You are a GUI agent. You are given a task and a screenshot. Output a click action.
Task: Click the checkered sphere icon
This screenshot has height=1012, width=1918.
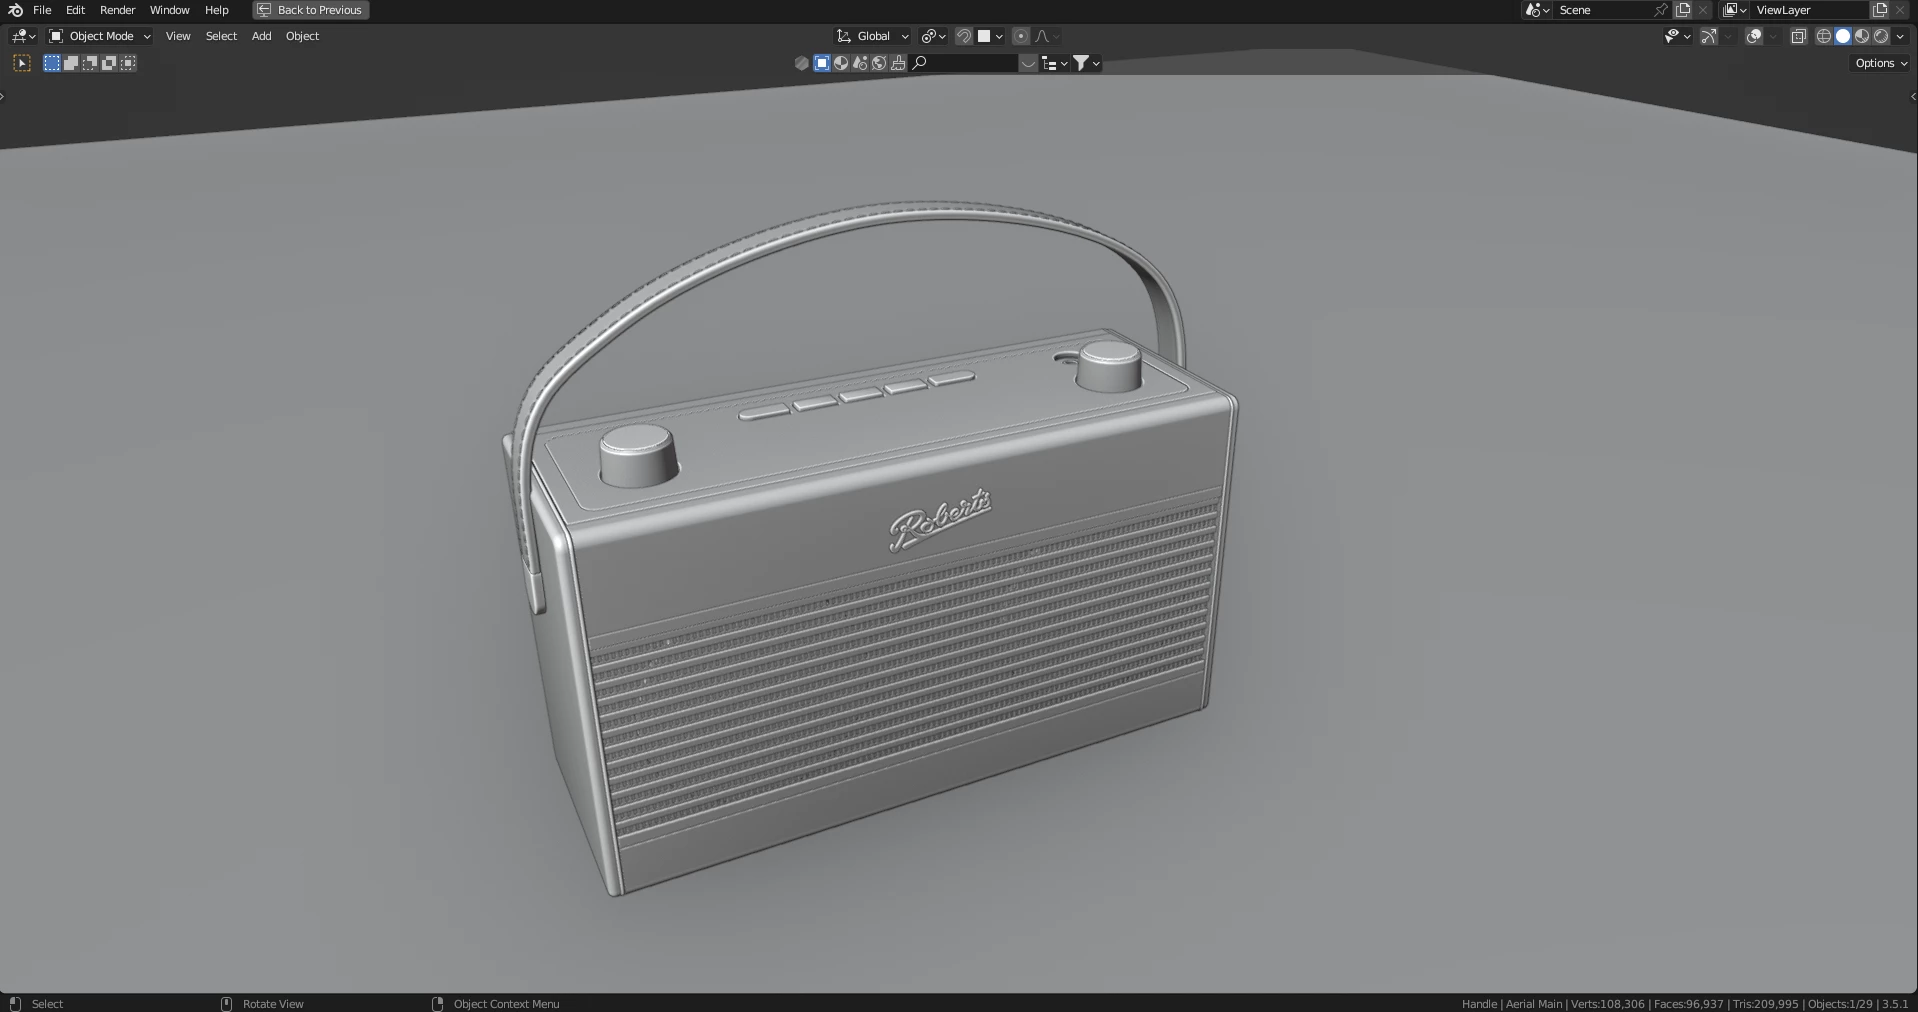coord(841,63)
